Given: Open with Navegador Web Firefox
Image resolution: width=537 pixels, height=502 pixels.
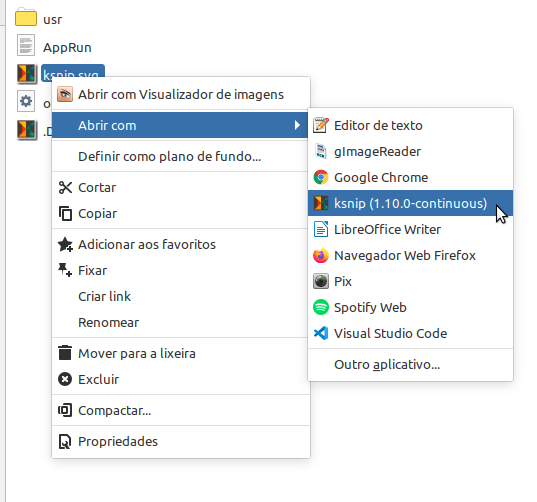Looking at the screenshot, I should 410,255.
